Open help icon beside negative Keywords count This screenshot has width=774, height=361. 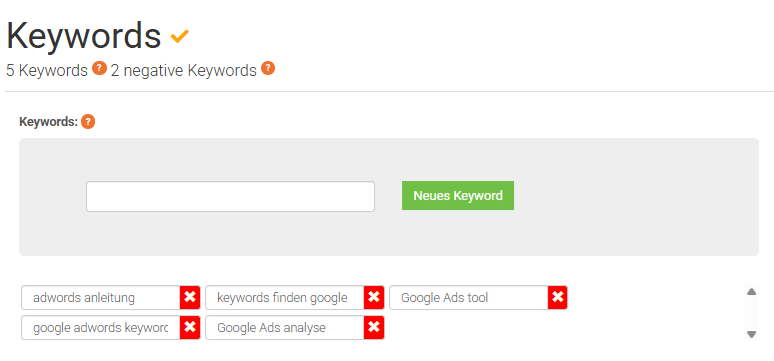268,69
